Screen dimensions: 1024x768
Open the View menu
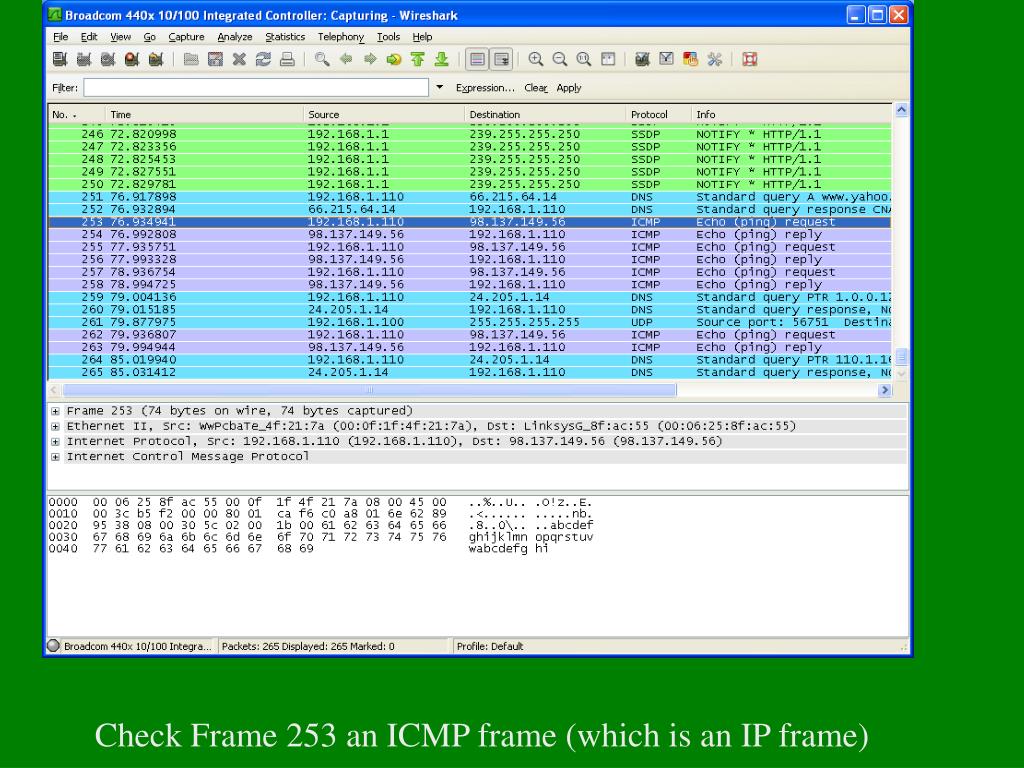pyautogui.click(x=120, y=37)
